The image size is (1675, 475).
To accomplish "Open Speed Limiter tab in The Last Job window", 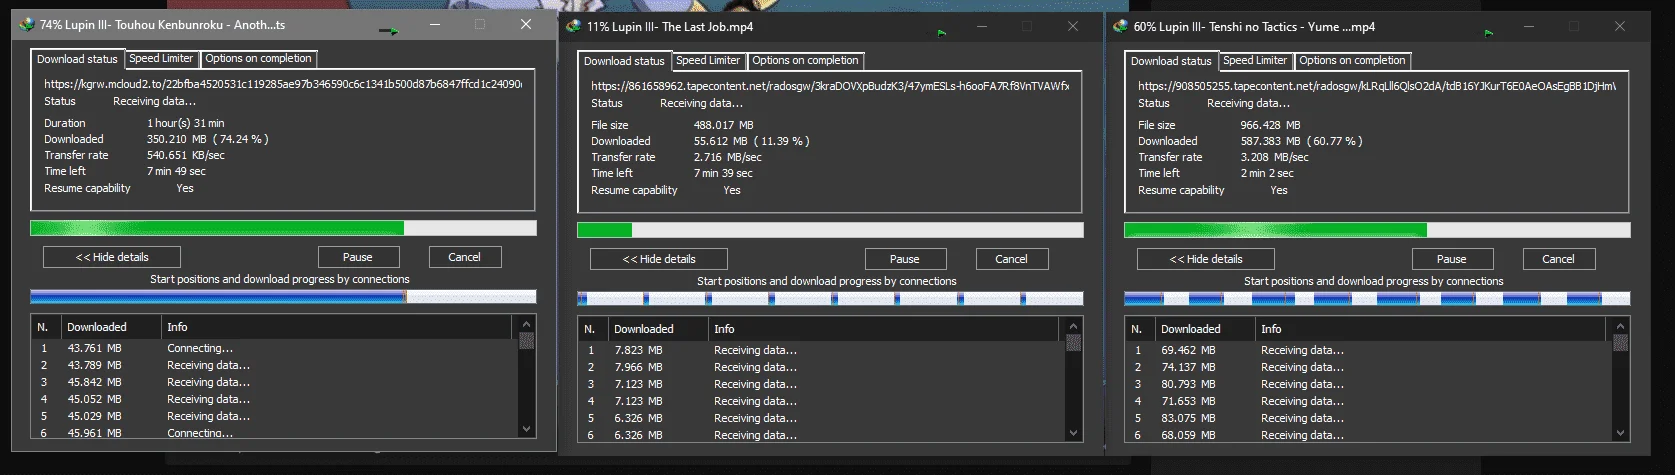I will click(x=708, y=61).
